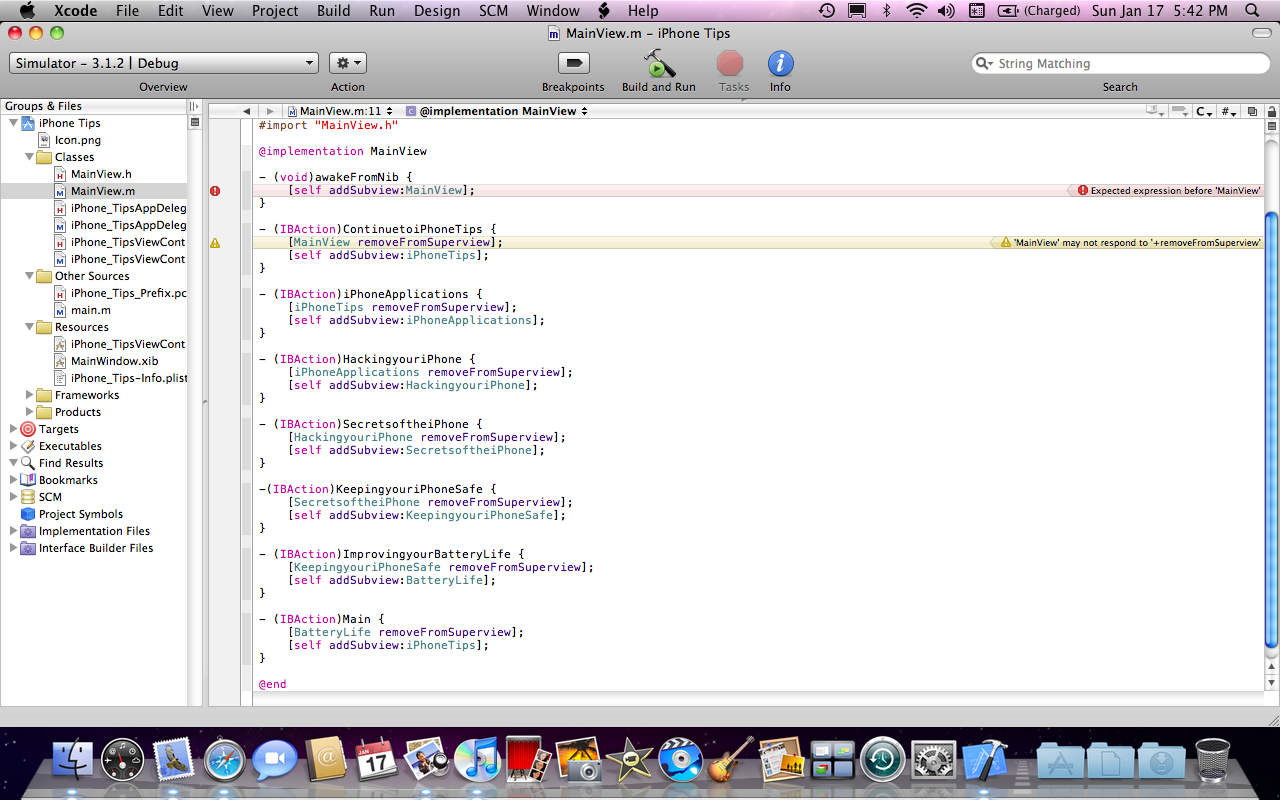Expand the Products folder

coord(29,412)
